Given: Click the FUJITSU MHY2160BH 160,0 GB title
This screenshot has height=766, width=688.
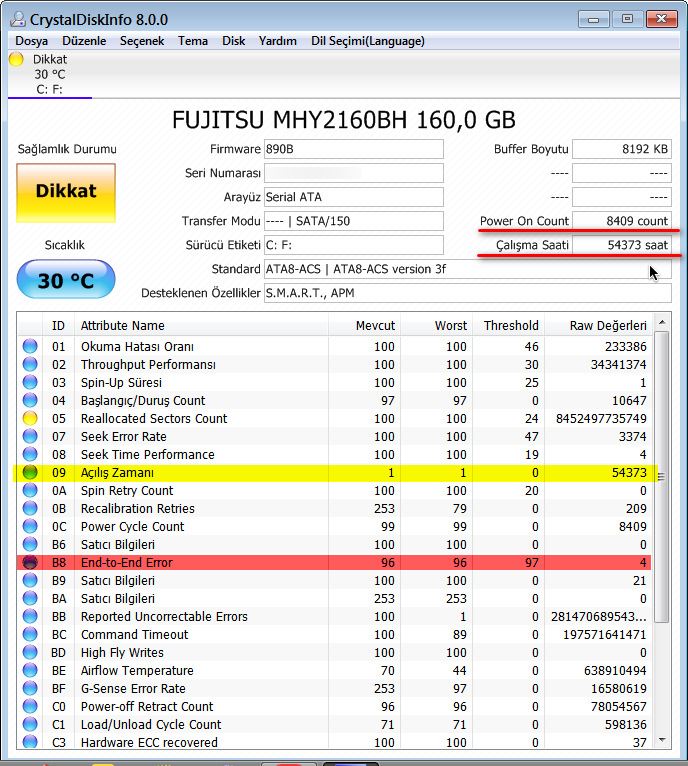Looking at the screenshot, I should pyautogui.click(x=344, y=120).
